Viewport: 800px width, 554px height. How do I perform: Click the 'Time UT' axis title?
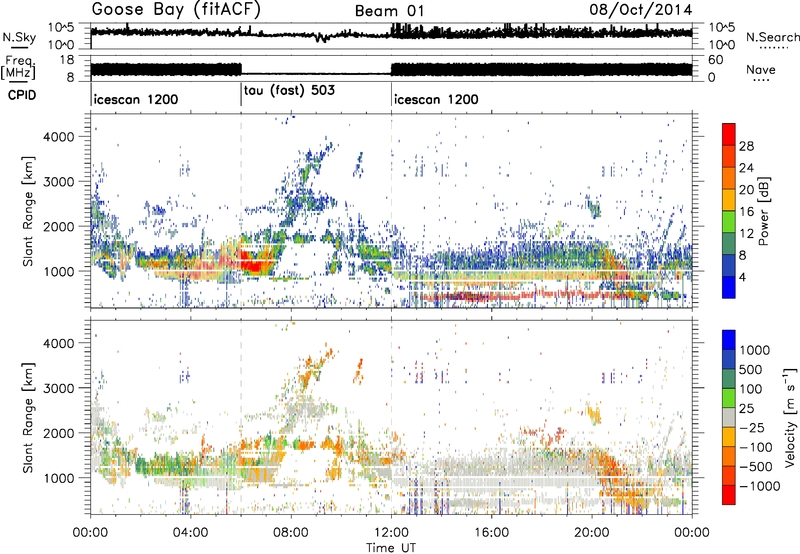391,548
